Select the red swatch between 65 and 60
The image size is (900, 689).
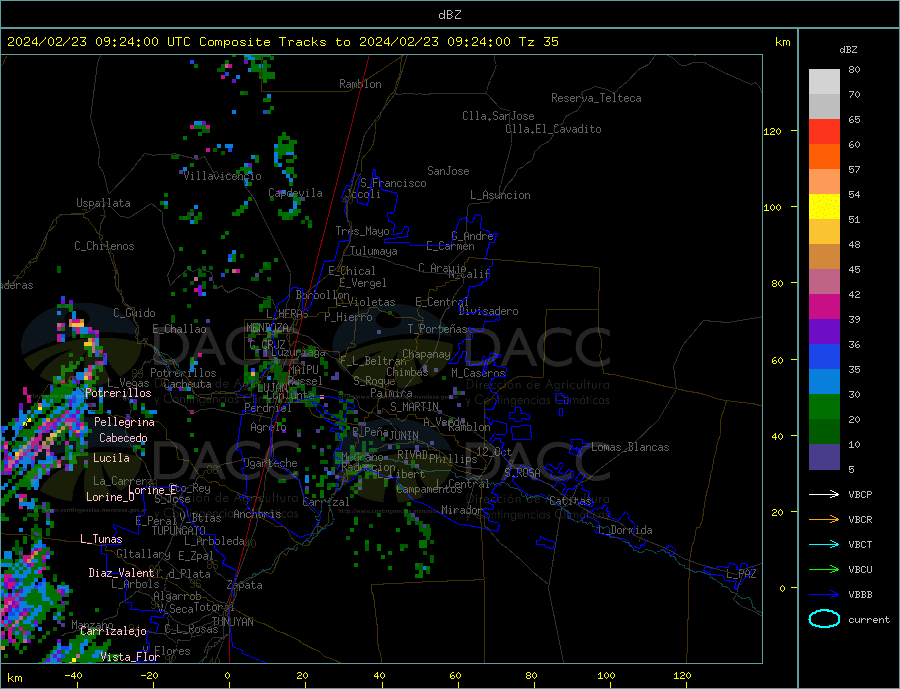(824, 131)
